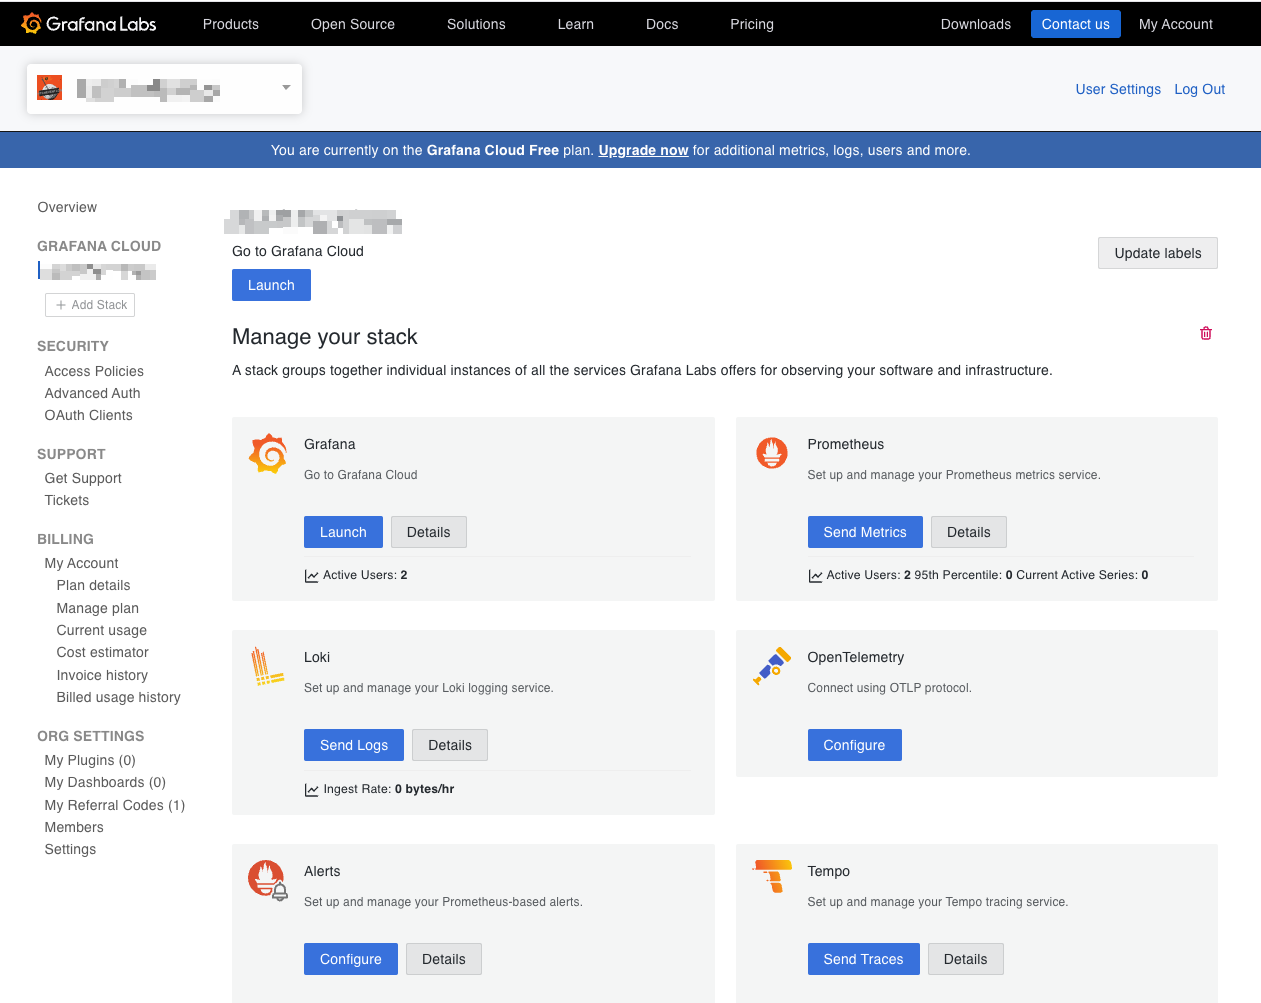Open the Pricing page from the navbar
The image size is (1261, 1003).
pos(752,24)
